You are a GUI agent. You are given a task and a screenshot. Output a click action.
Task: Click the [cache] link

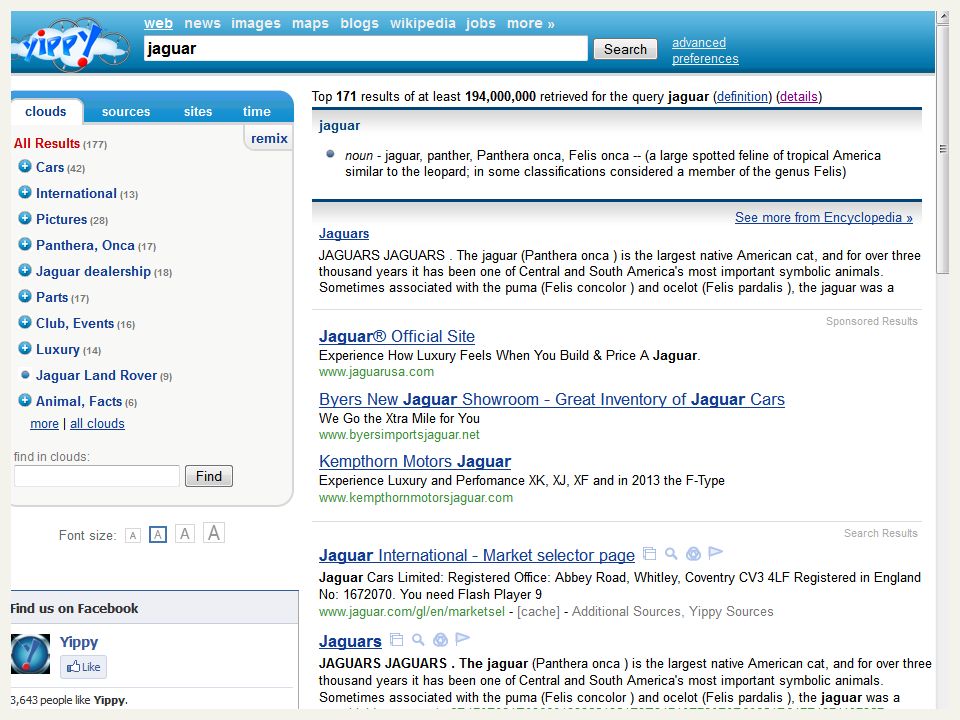point(538,611)
